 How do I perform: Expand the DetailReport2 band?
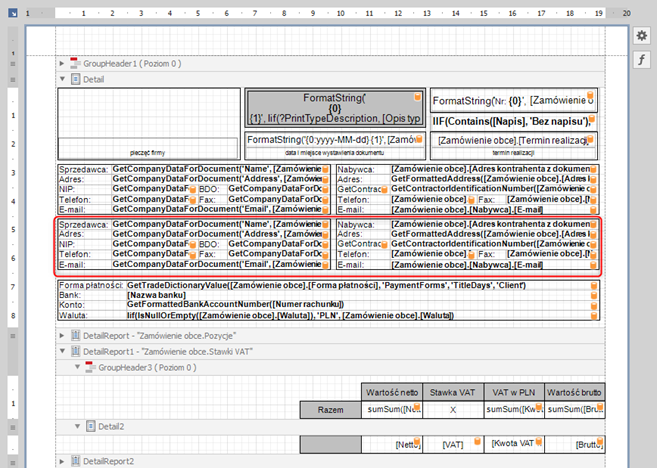click(62, 460)
